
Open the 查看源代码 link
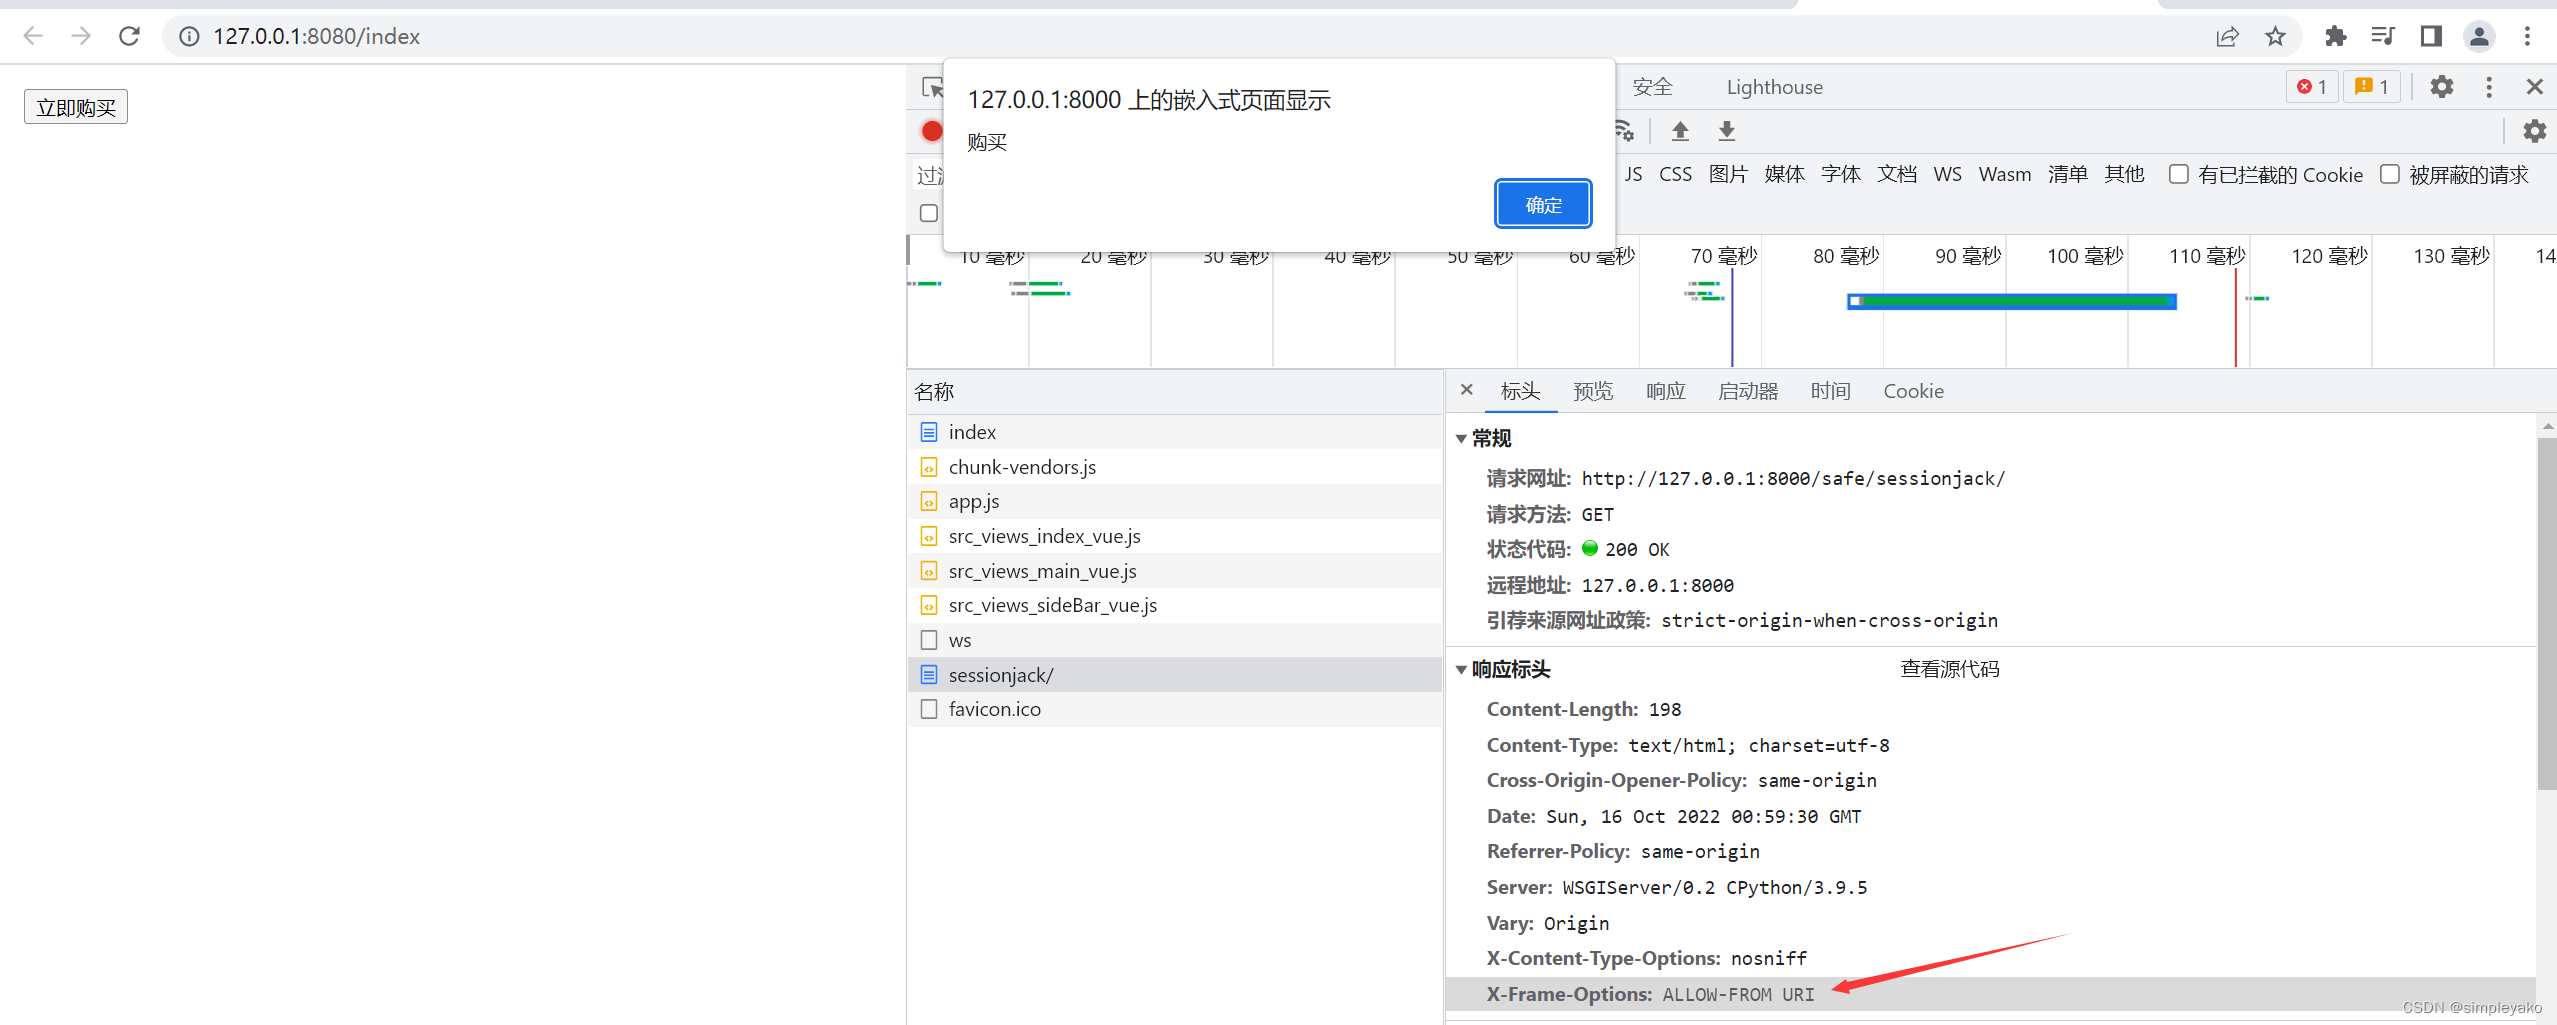1949,669
